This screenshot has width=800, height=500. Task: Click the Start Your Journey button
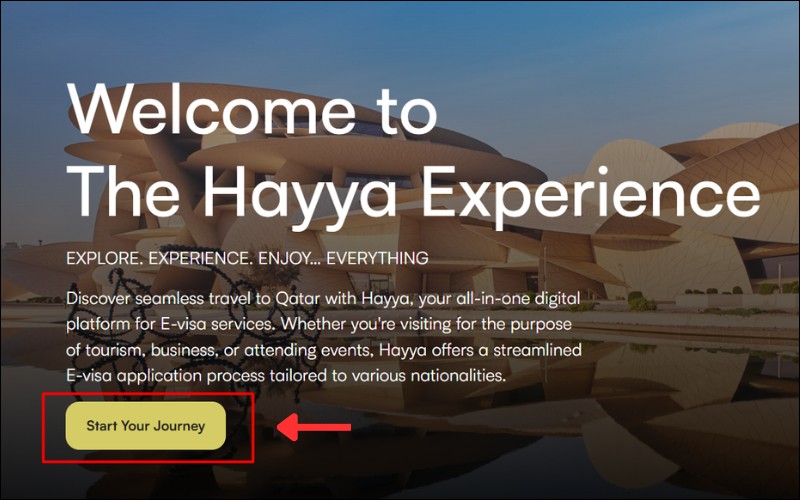(x=145, y=426)
